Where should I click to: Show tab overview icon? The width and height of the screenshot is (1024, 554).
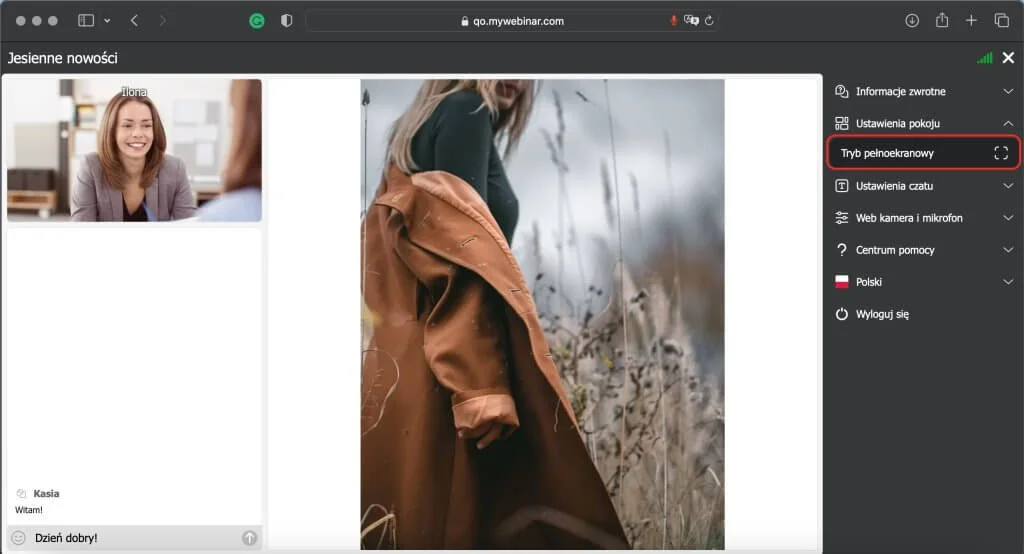pyautogui.click(x=1001, y=20)
